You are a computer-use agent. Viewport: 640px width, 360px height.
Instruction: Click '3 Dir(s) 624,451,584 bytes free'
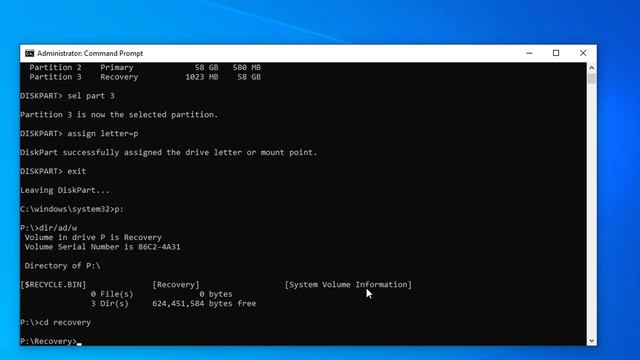point(173,303)
